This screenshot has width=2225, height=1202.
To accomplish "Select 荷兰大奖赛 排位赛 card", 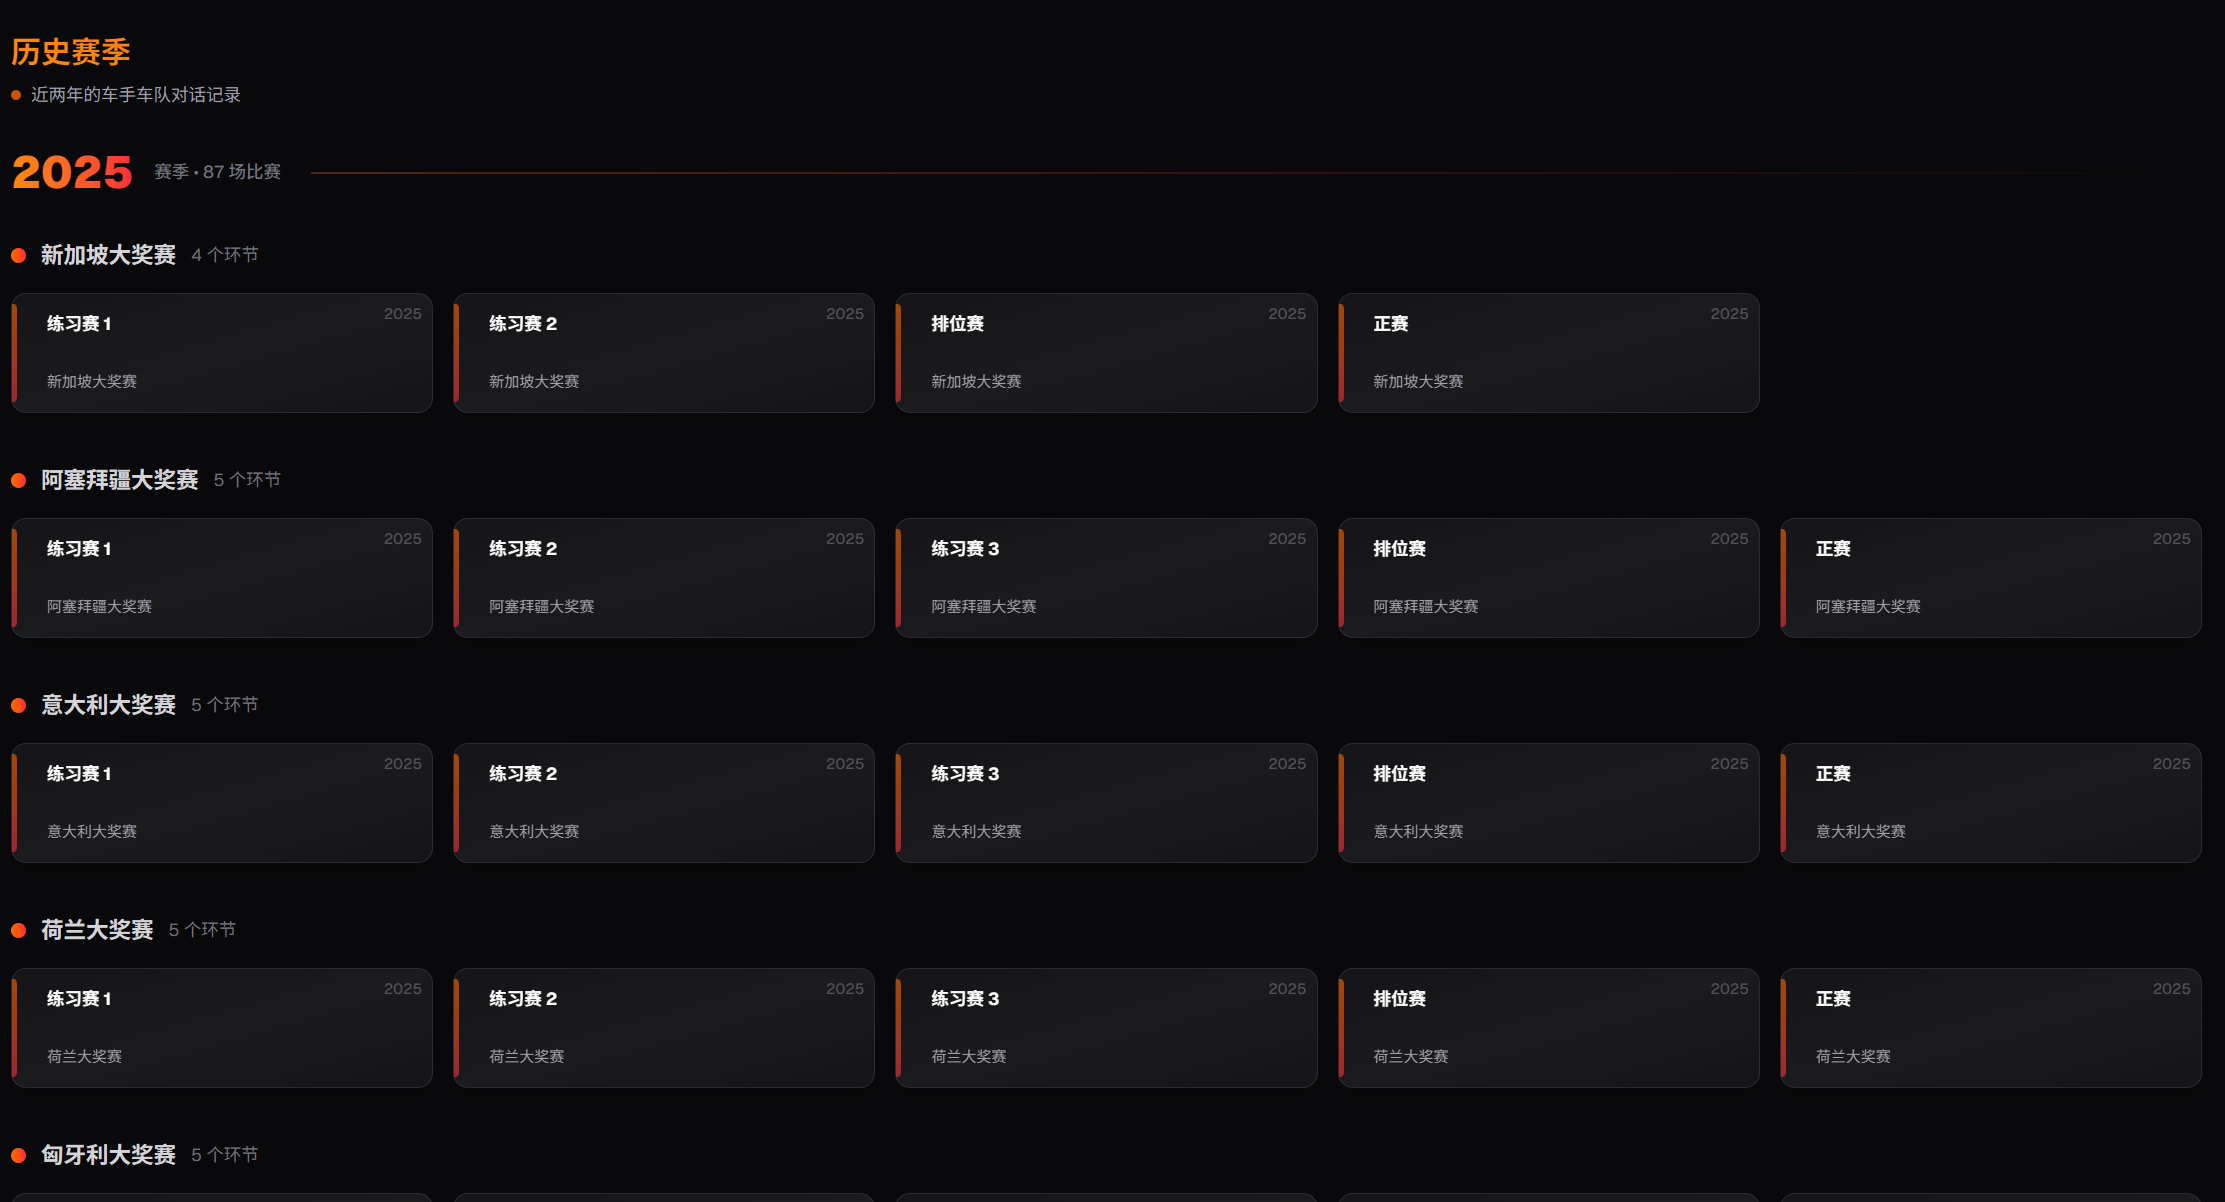I will [x=1548, y=1028].
